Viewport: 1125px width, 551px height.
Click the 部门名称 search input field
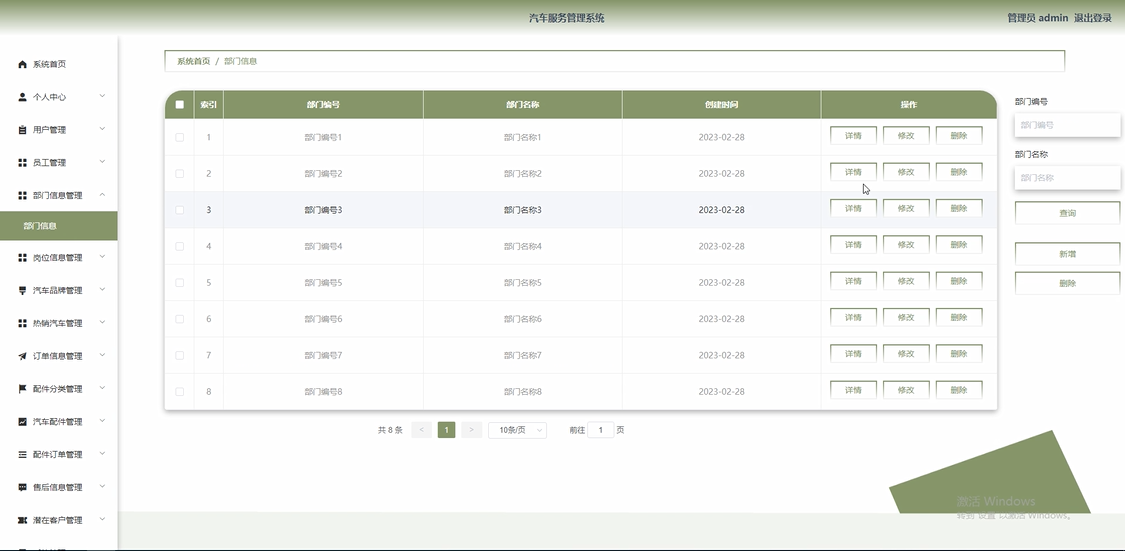point(1068,177)
